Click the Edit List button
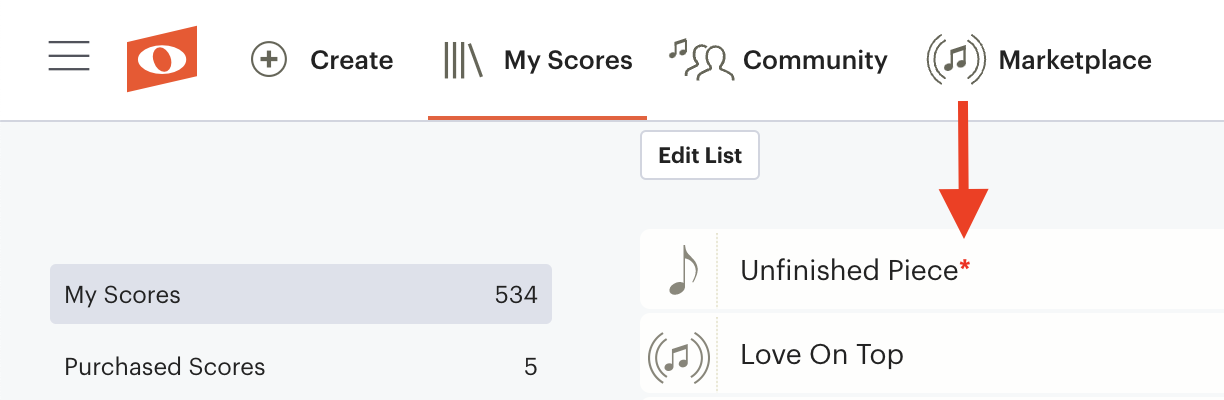 [x=700, y=155]
